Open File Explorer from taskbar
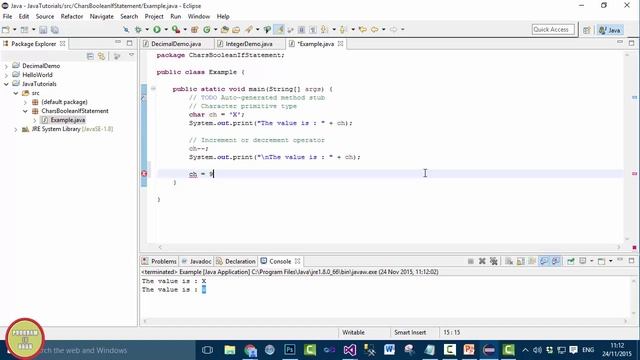The height and width of the screenshot is (360, 640). tap(230, 350)
